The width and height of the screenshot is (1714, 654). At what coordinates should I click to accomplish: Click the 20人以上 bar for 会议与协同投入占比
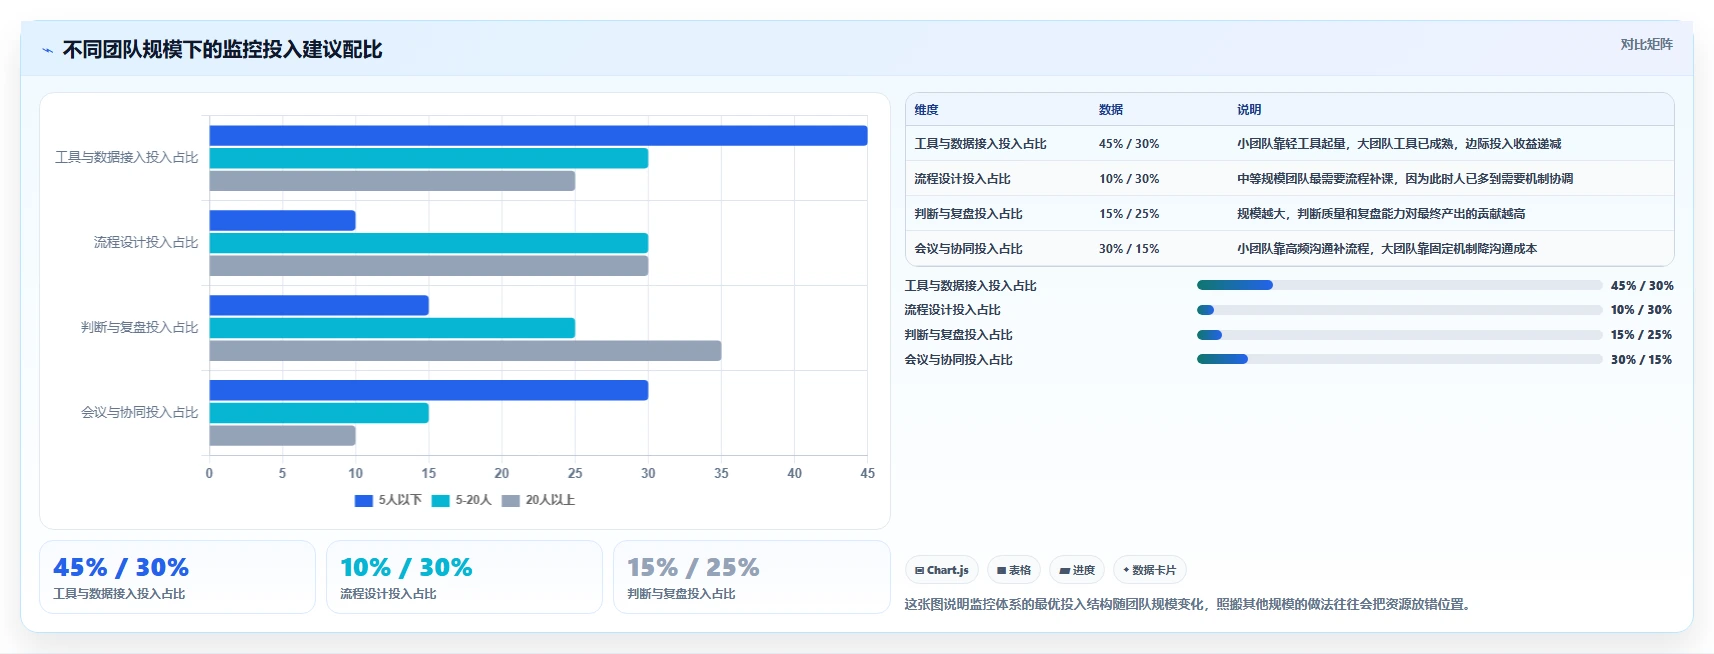(282, 436)
